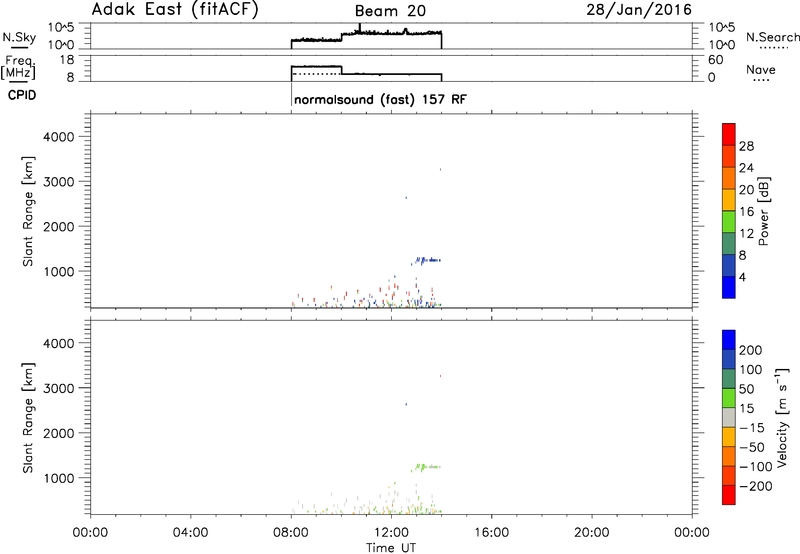The width and height of the screenshot is (800, 554).
Task: Click the "Adak East (fitACF)" plot title
Action: (175, 9)
